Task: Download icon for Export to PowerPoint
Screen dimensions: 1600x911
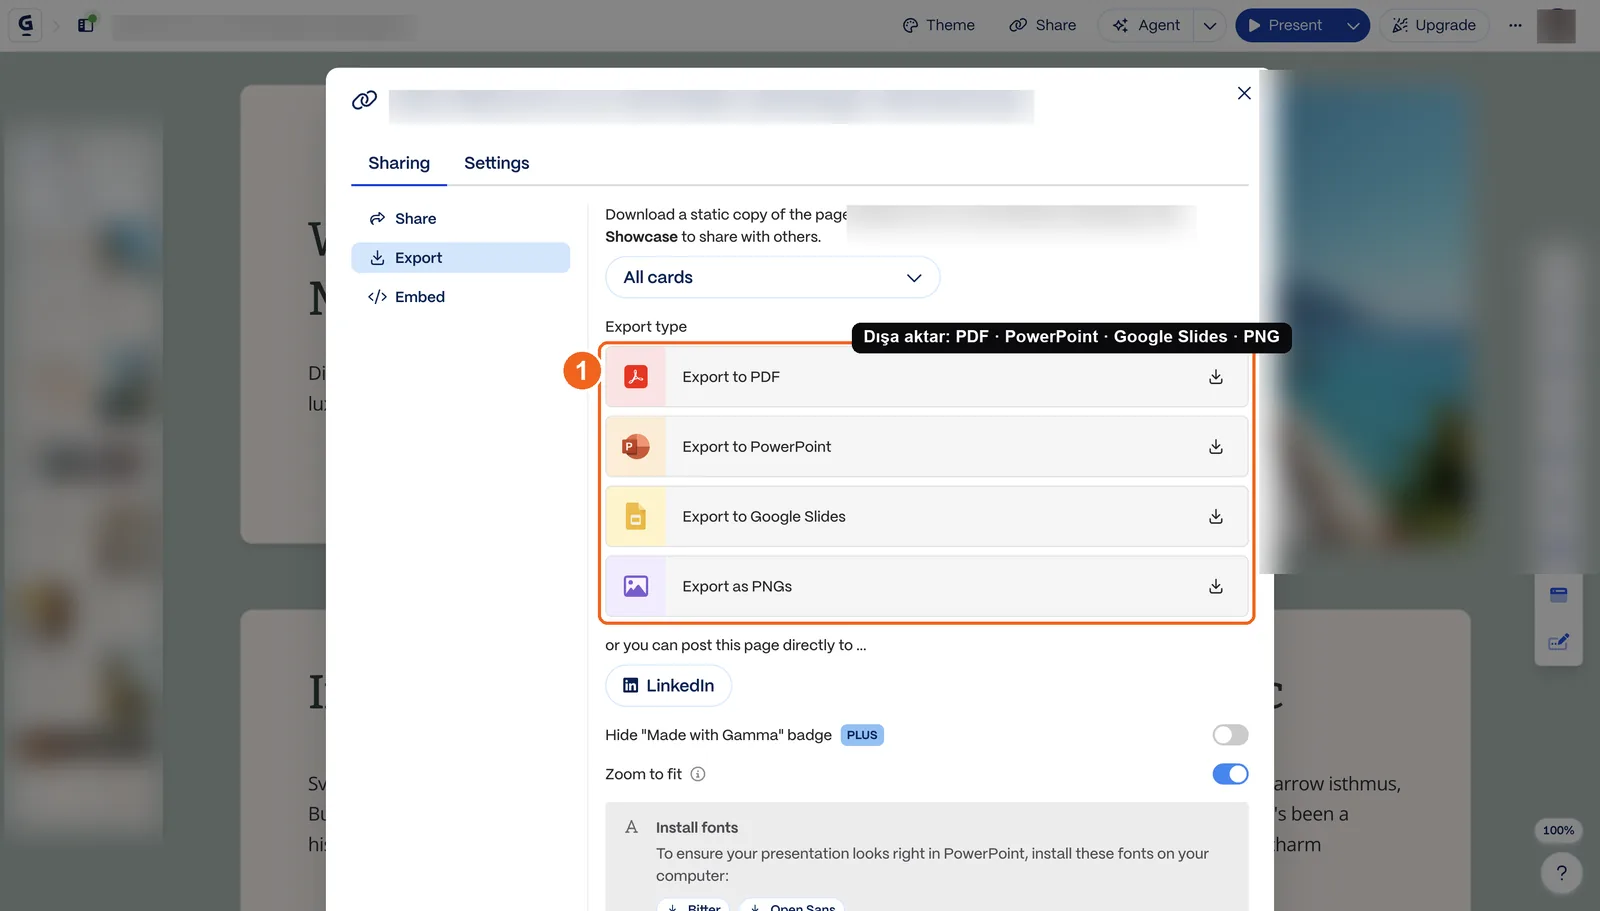Action: coord(1216,447)
